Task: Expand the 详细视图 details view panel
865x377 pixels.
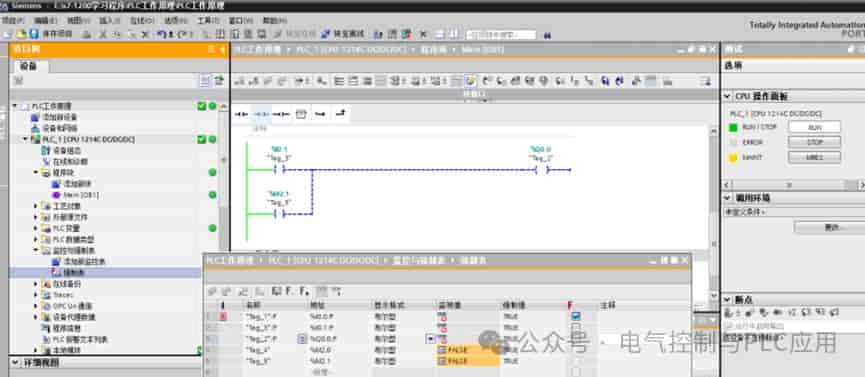Action: (x=15, y=363)
